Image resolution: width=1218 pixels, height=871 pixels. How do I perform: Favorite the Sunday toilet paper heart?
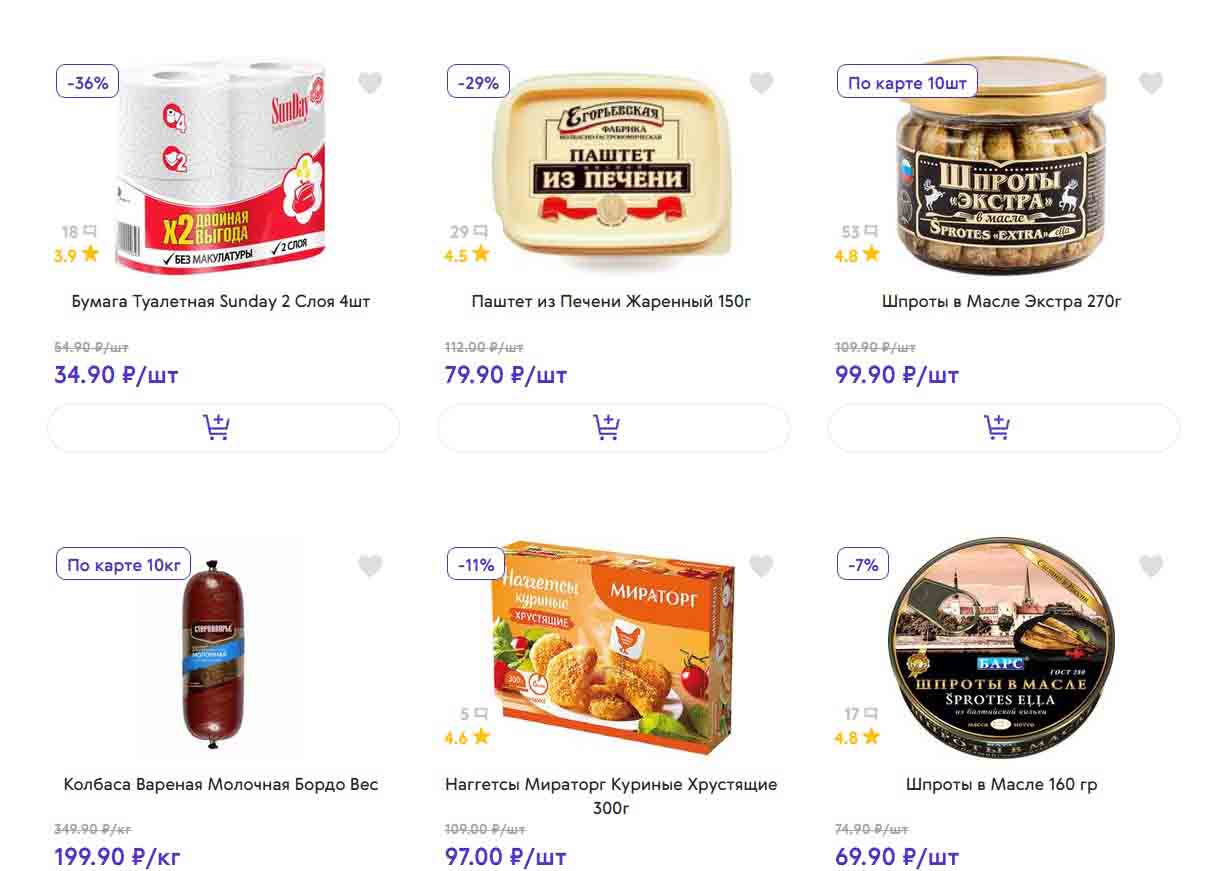click(x=370, y=83)
